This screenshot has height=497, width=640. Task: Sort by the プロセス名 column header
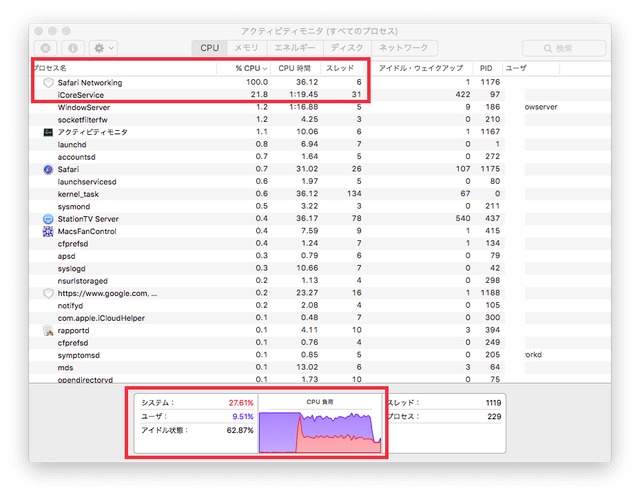124,68
